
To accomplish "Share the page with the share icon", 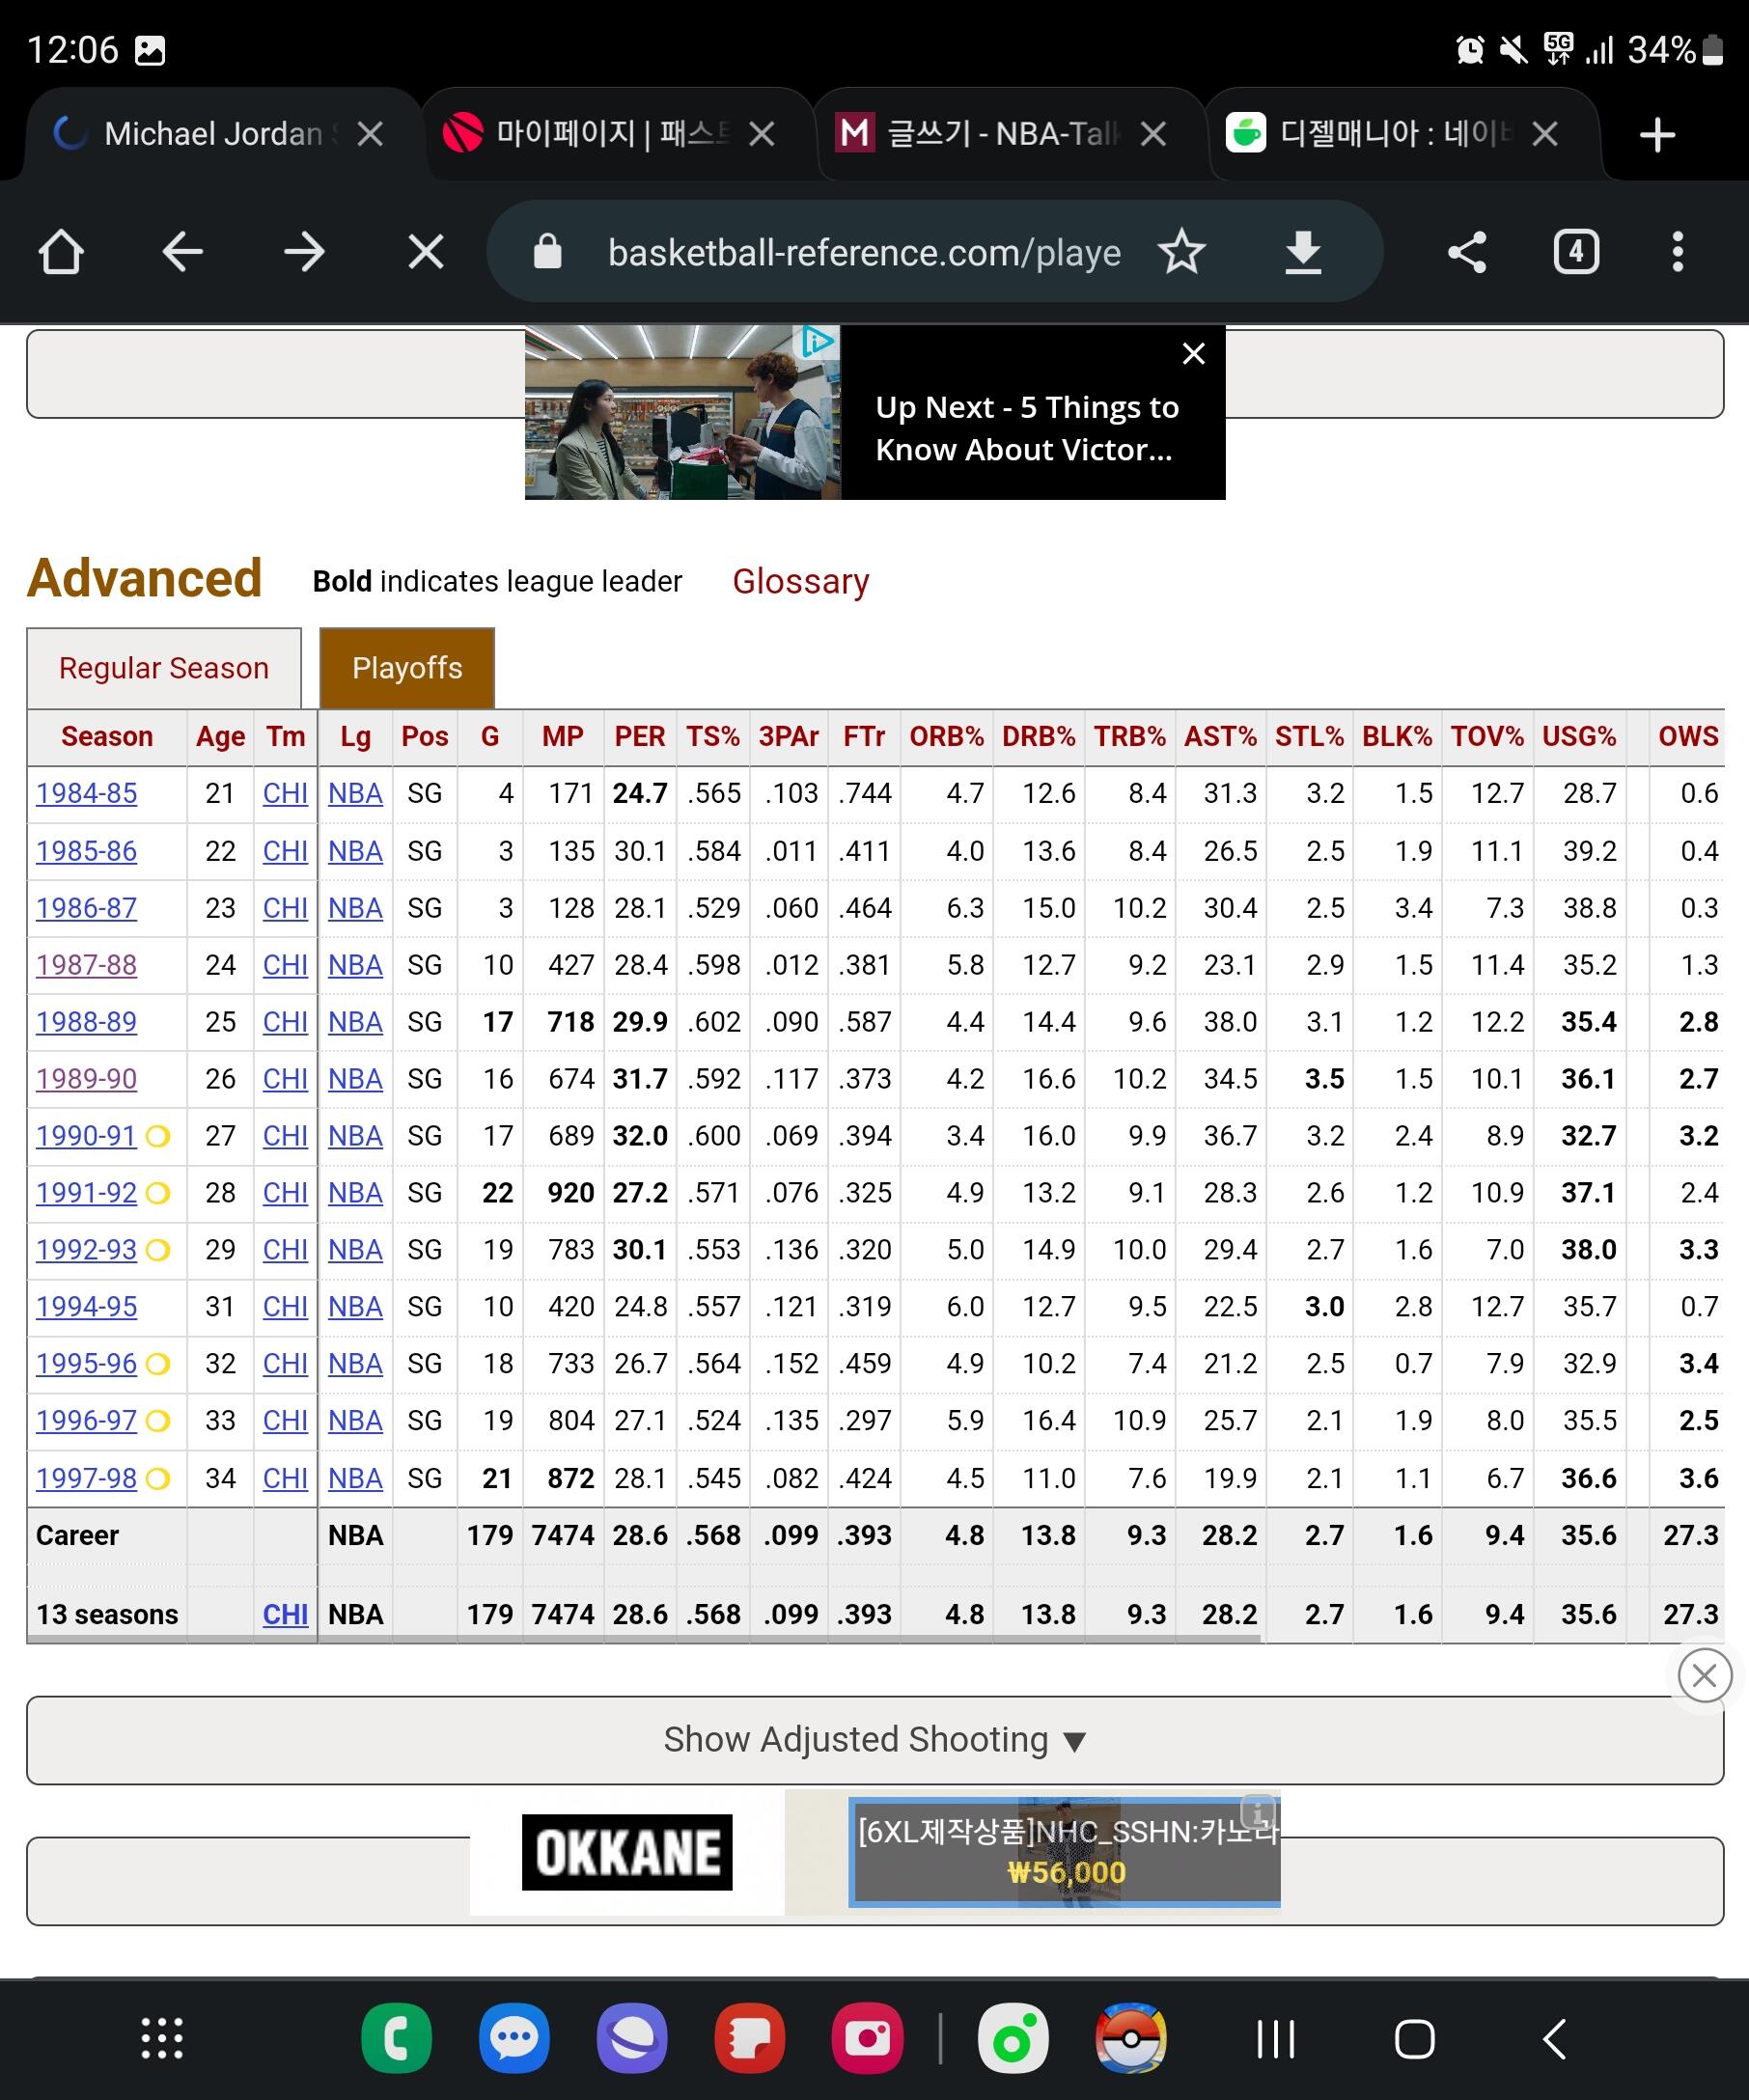I will (1467, 252).
